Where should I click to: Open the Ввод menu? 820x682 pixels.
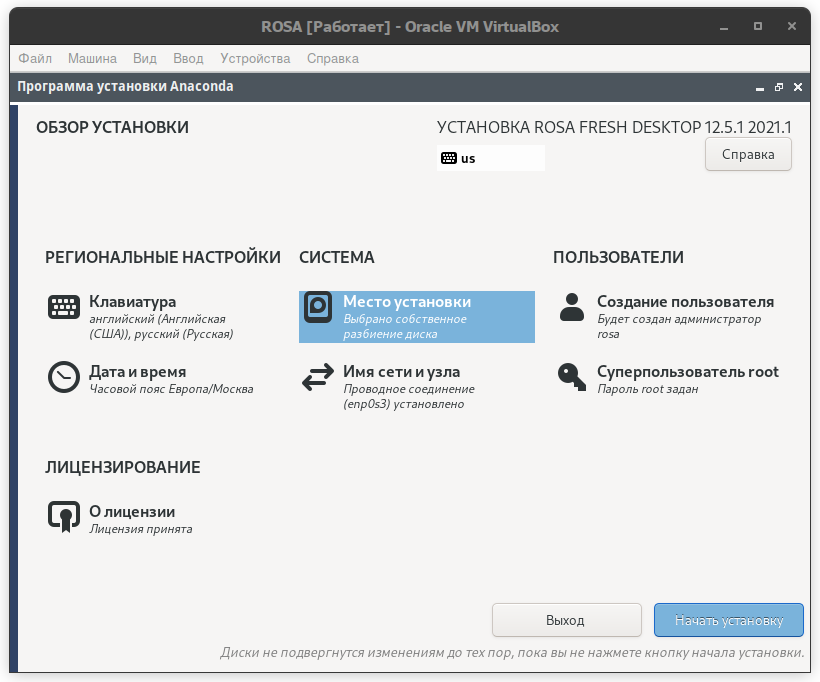(x=188, y=59)
